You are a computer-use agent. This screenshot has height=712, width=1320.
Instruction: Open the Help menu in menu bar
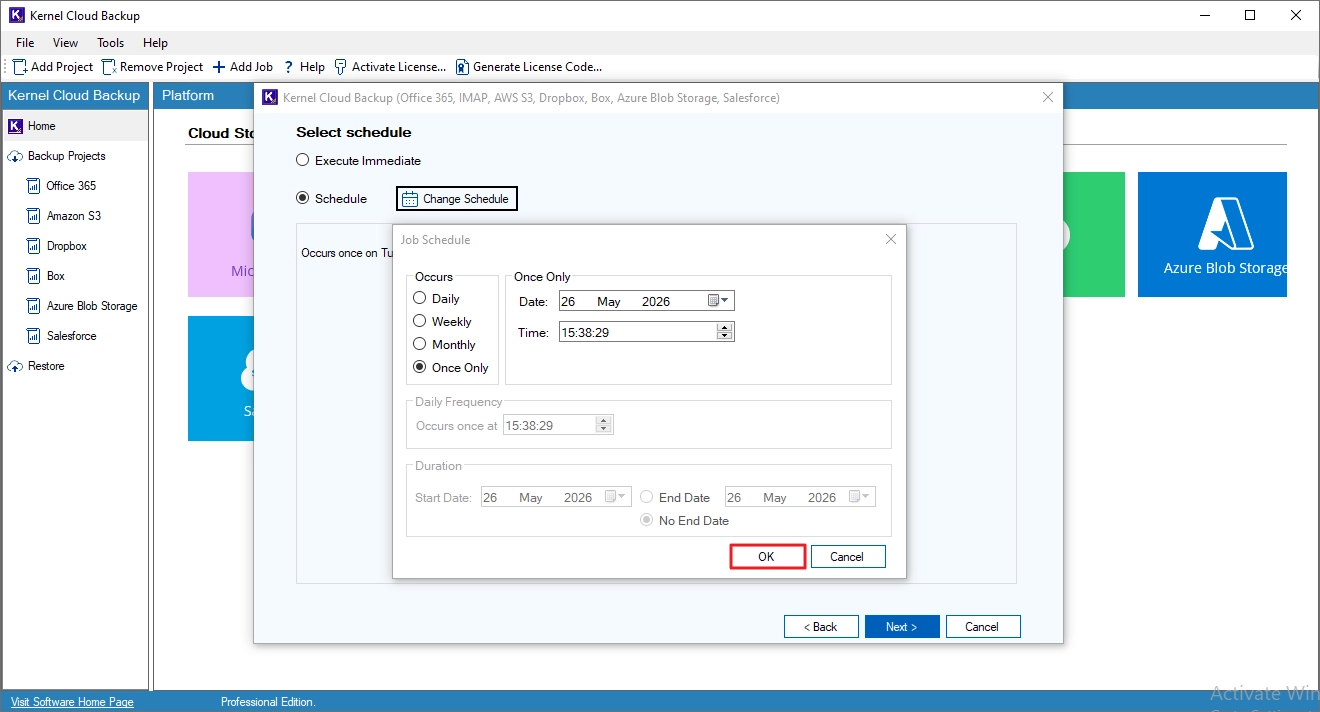click(x=155, y=43)
